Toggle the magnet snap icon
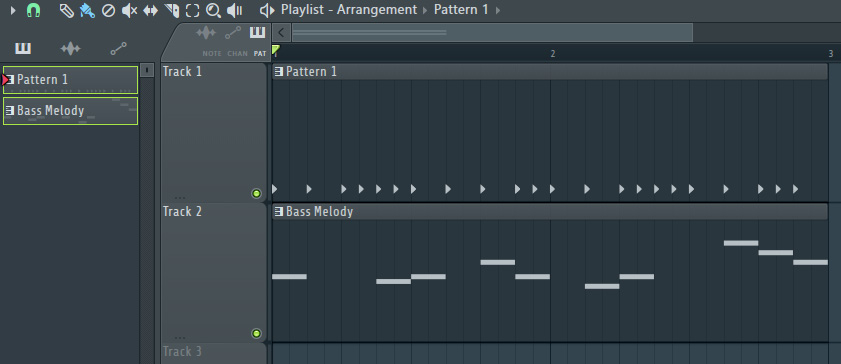This screenshot has height=364, width=841. (34, 10)
